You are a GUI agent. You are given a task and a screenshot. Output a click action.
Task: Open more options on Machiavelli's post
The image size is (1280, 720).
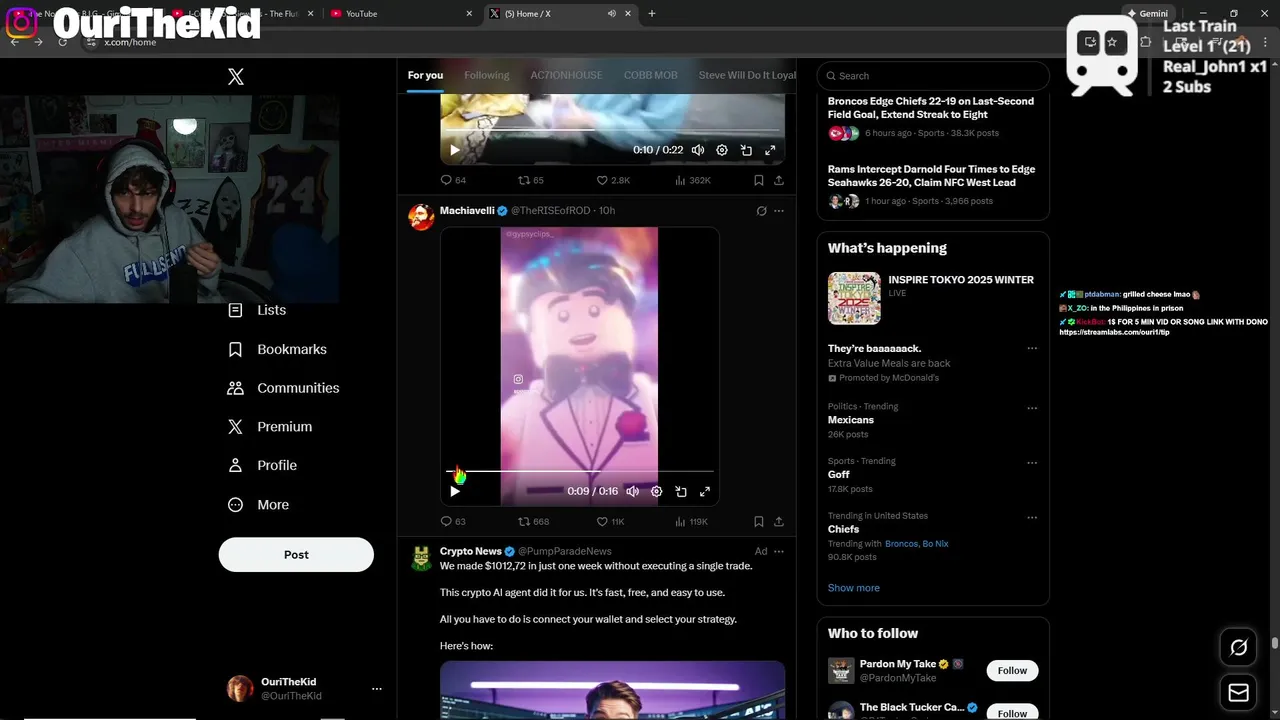coord(779,211)
